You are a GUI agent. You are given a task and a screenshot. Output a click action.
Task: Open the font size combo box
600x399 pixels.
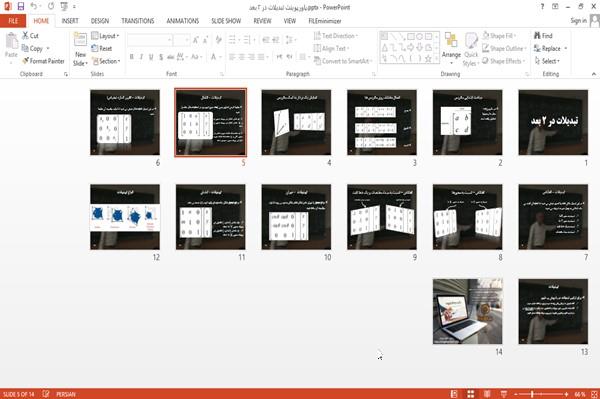click(181, 40)
